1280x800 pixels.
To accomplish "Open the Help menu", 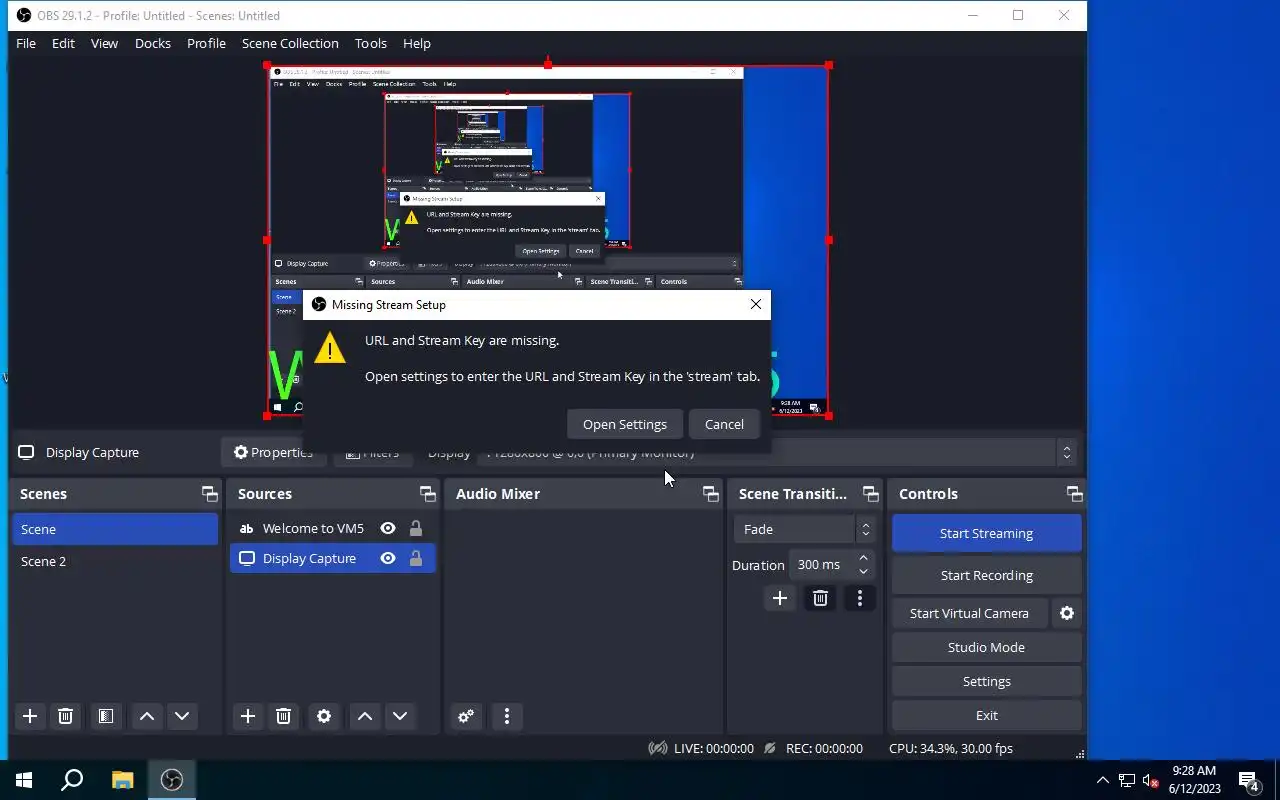I will tap(417, 43).
